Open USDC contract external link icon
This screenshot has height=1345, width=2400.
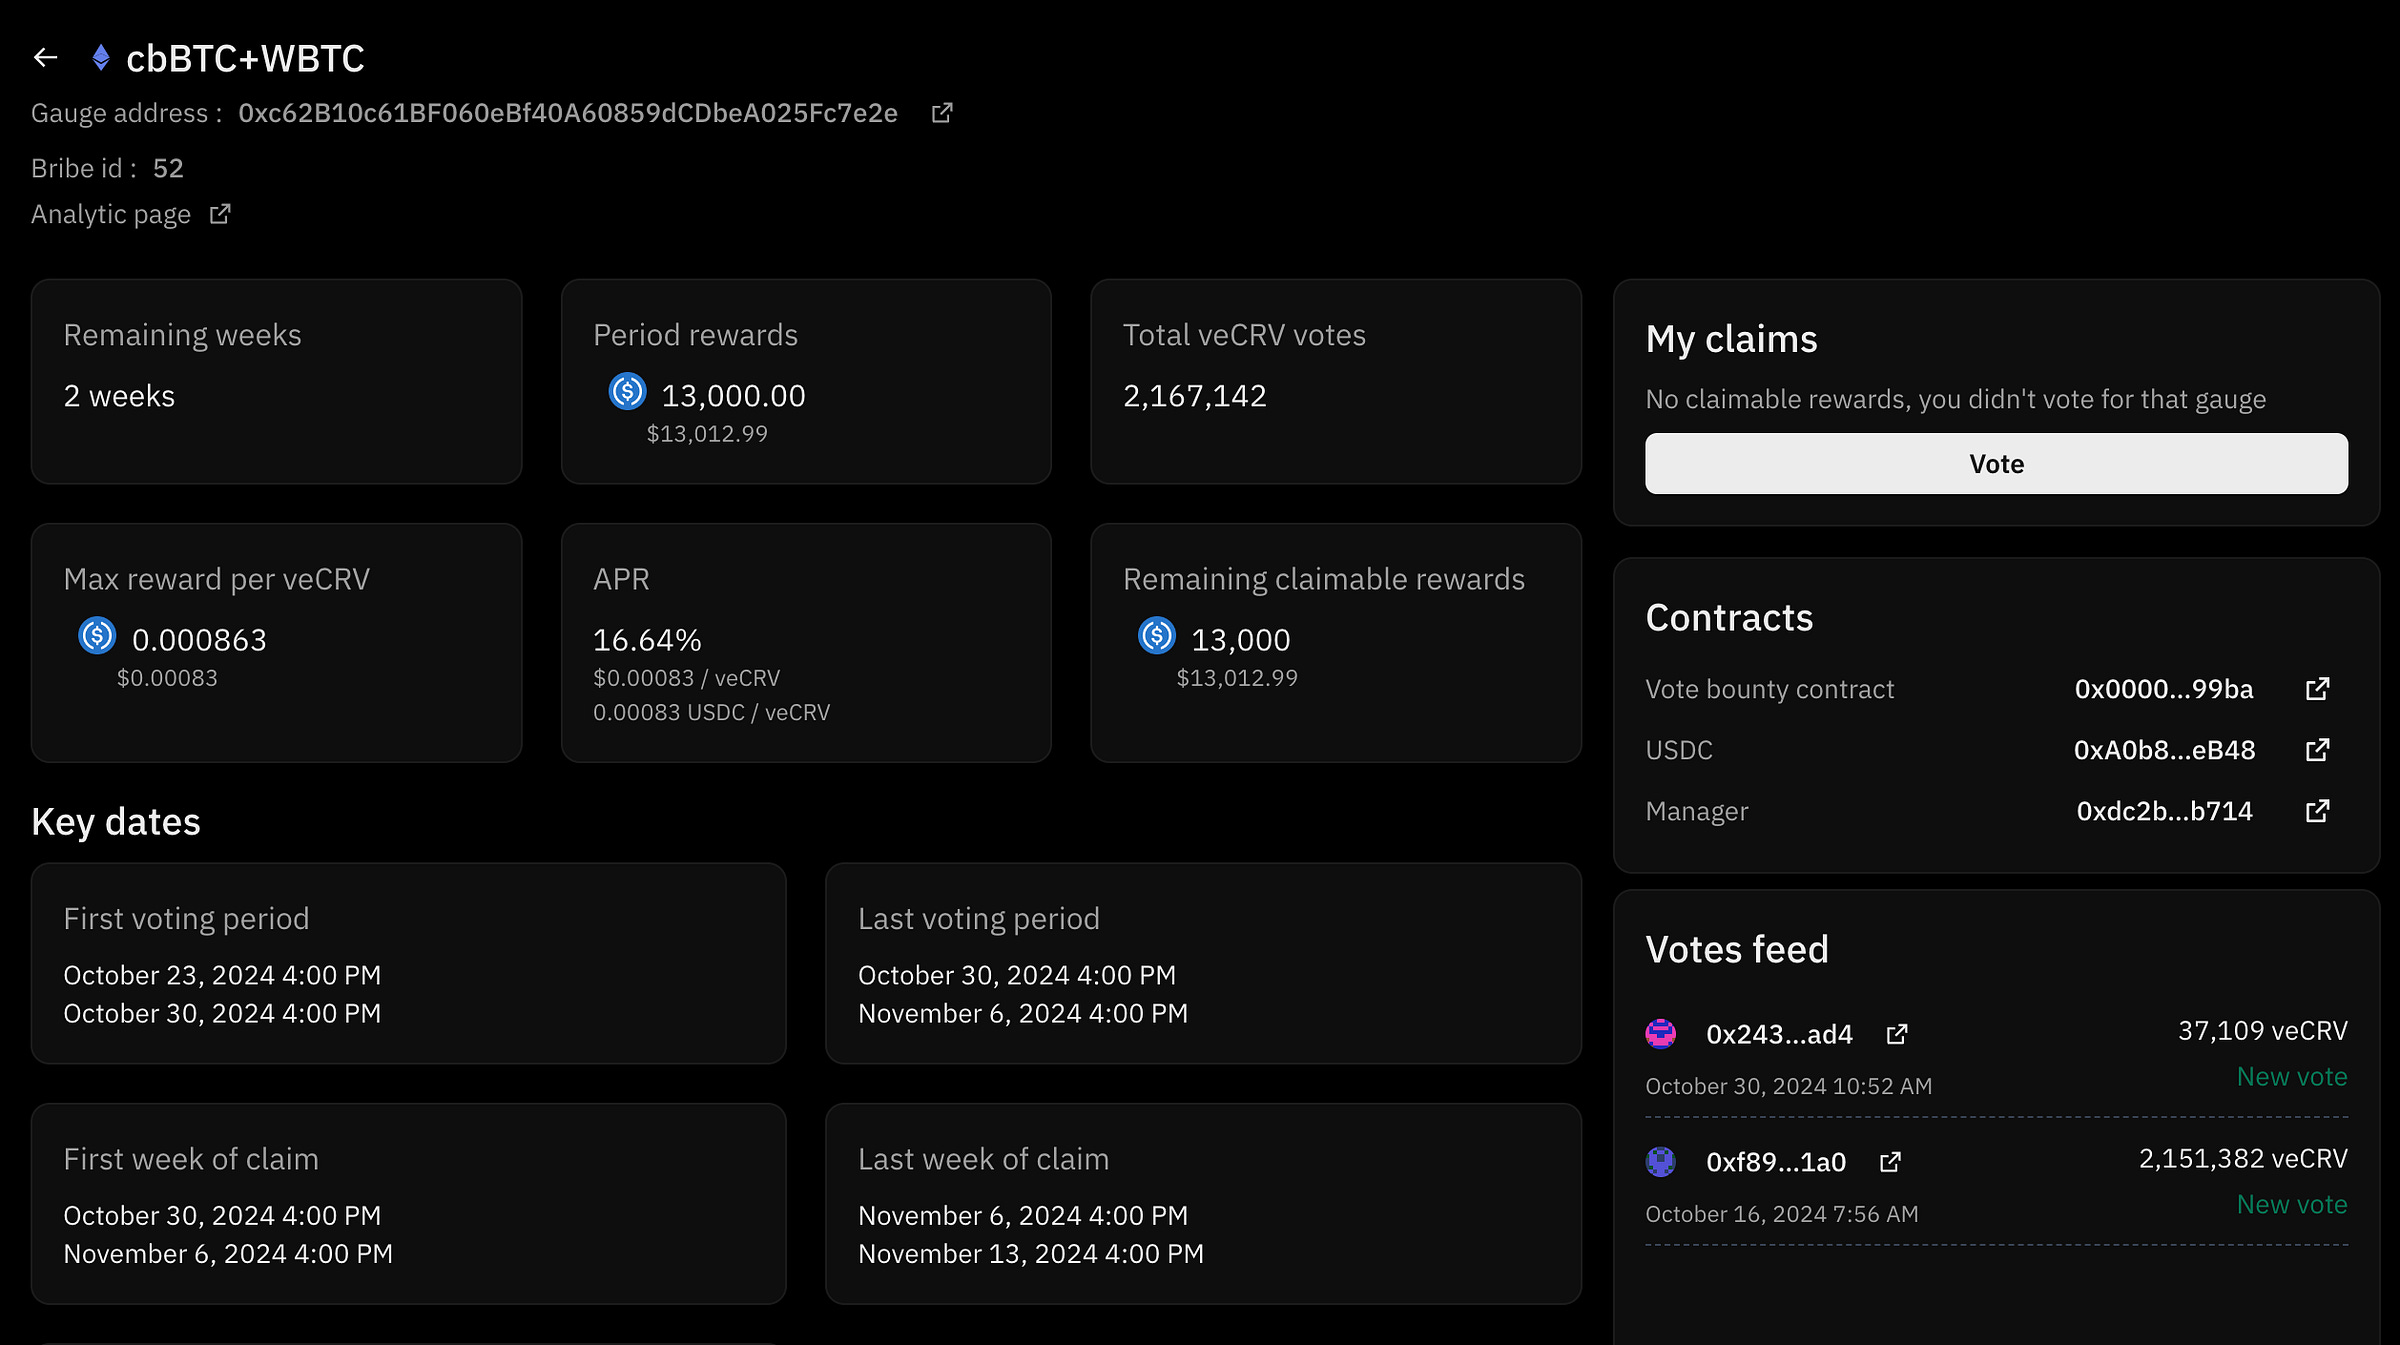tap(2318, 750)
